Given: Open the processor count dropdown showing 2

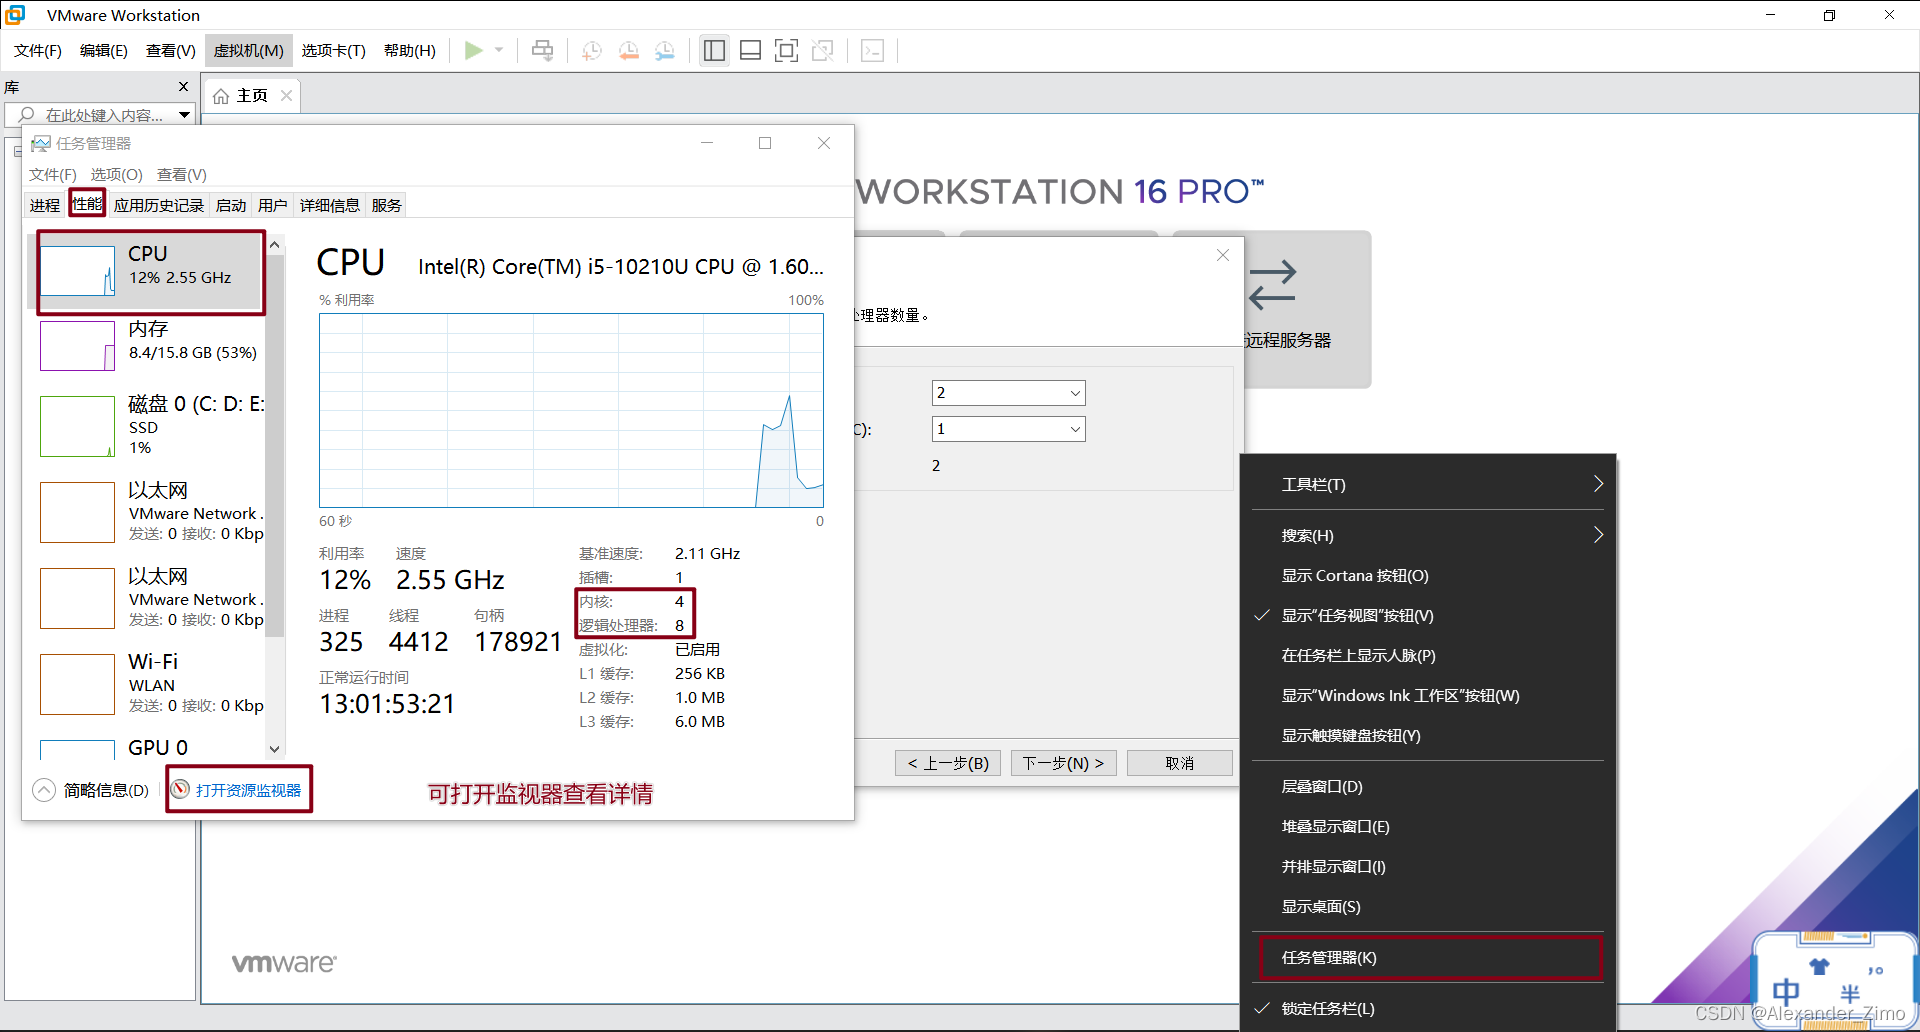Looking at the screenshot, I should pyautogui.click(x=1008, y=393).
